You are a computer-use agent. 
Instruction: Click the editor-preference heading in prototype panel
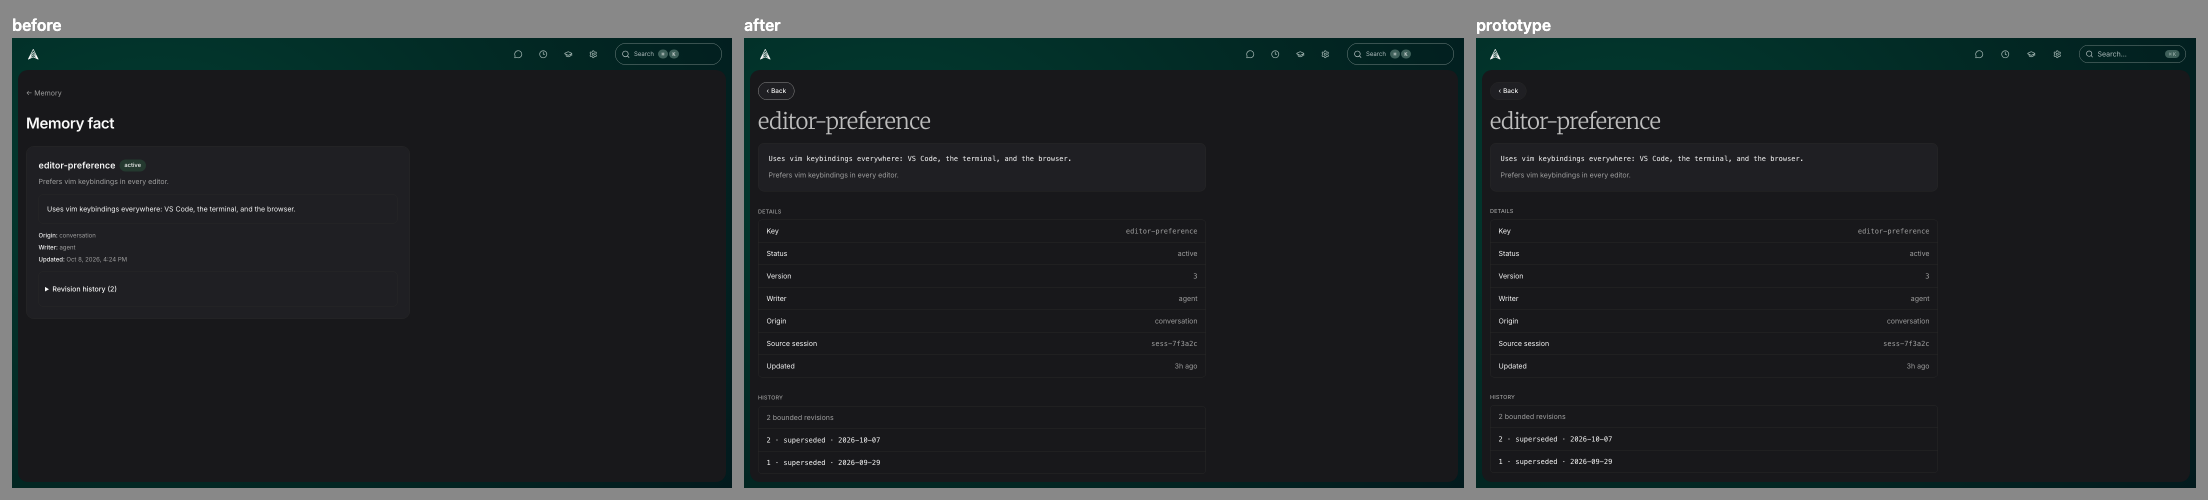[1575, 121]
